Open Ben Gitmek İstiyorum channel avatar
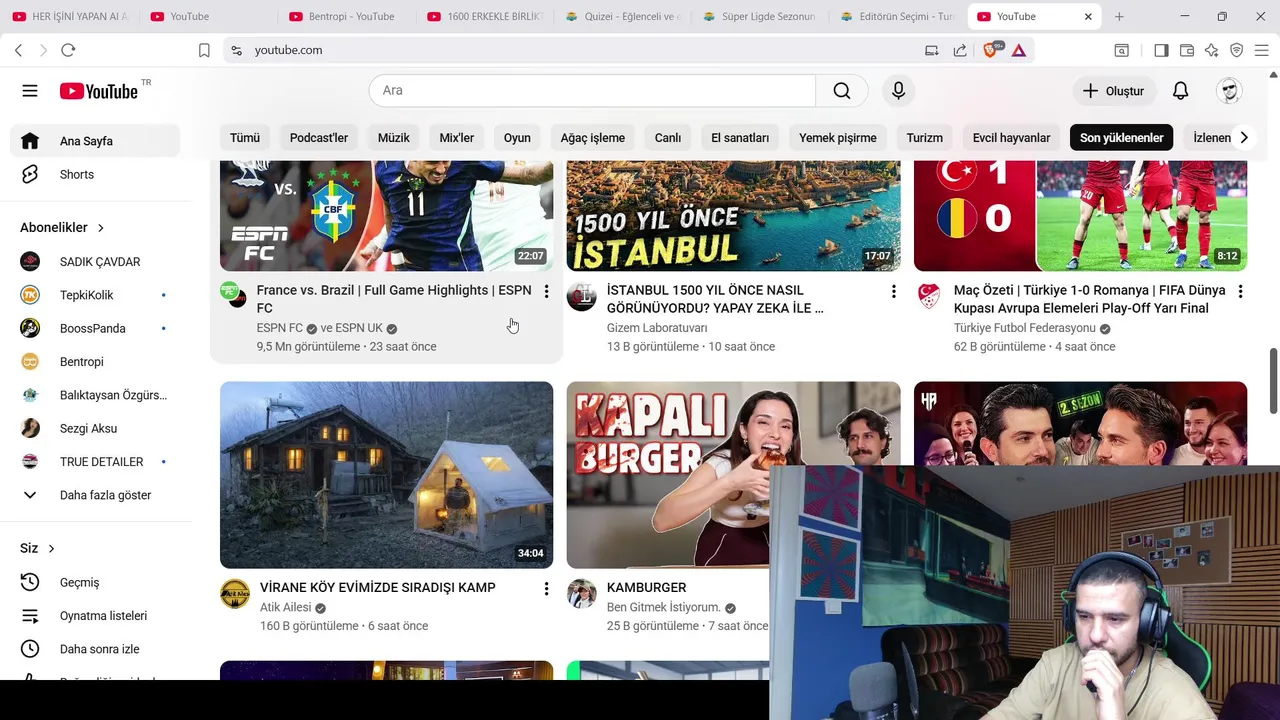The width and height of the screenshot is (1280, 720). coord(581,594)
